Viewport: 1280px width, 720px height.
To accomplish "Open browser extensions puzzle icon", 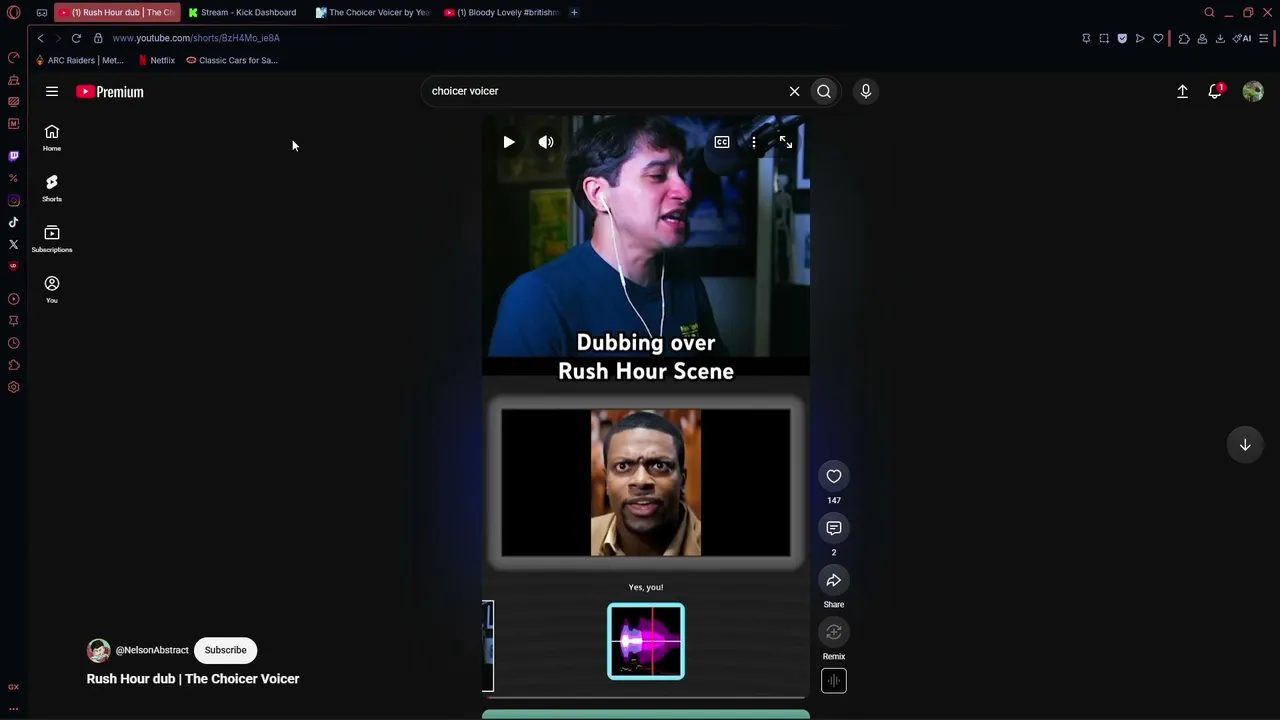I will coord(1184,38).
